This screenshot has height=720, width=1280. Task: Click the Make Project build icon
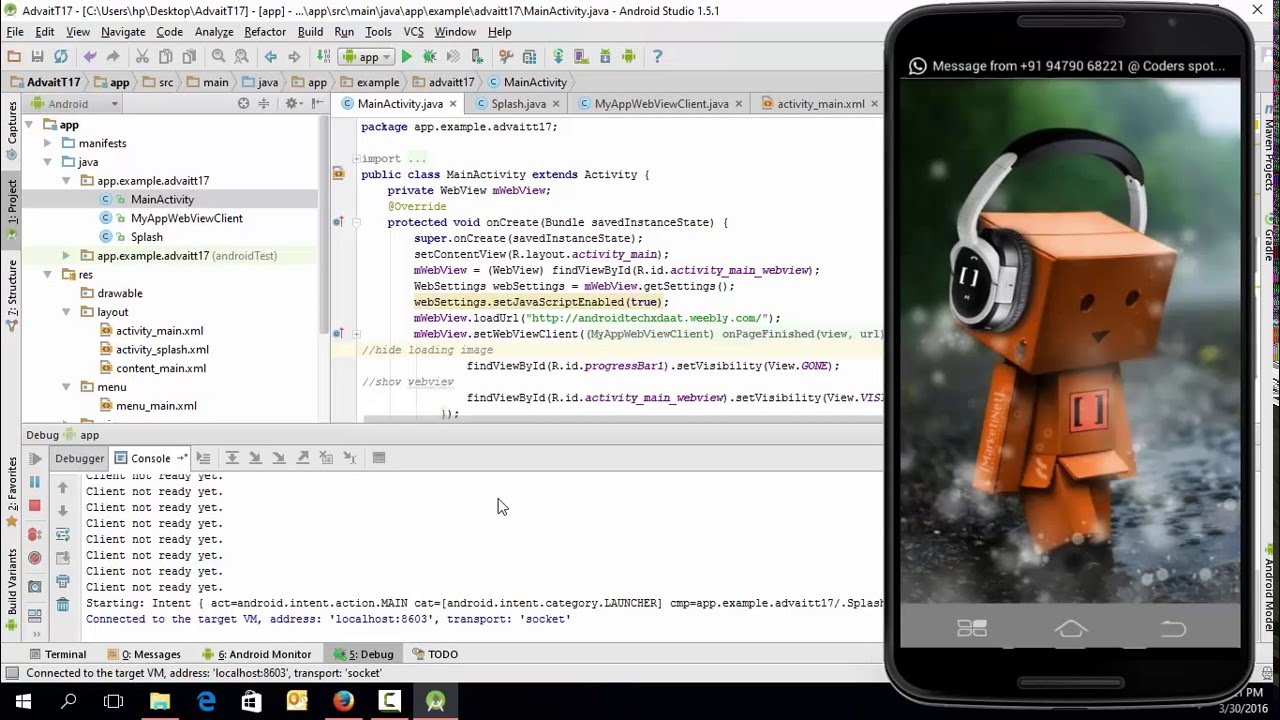(x=323, y=57)
